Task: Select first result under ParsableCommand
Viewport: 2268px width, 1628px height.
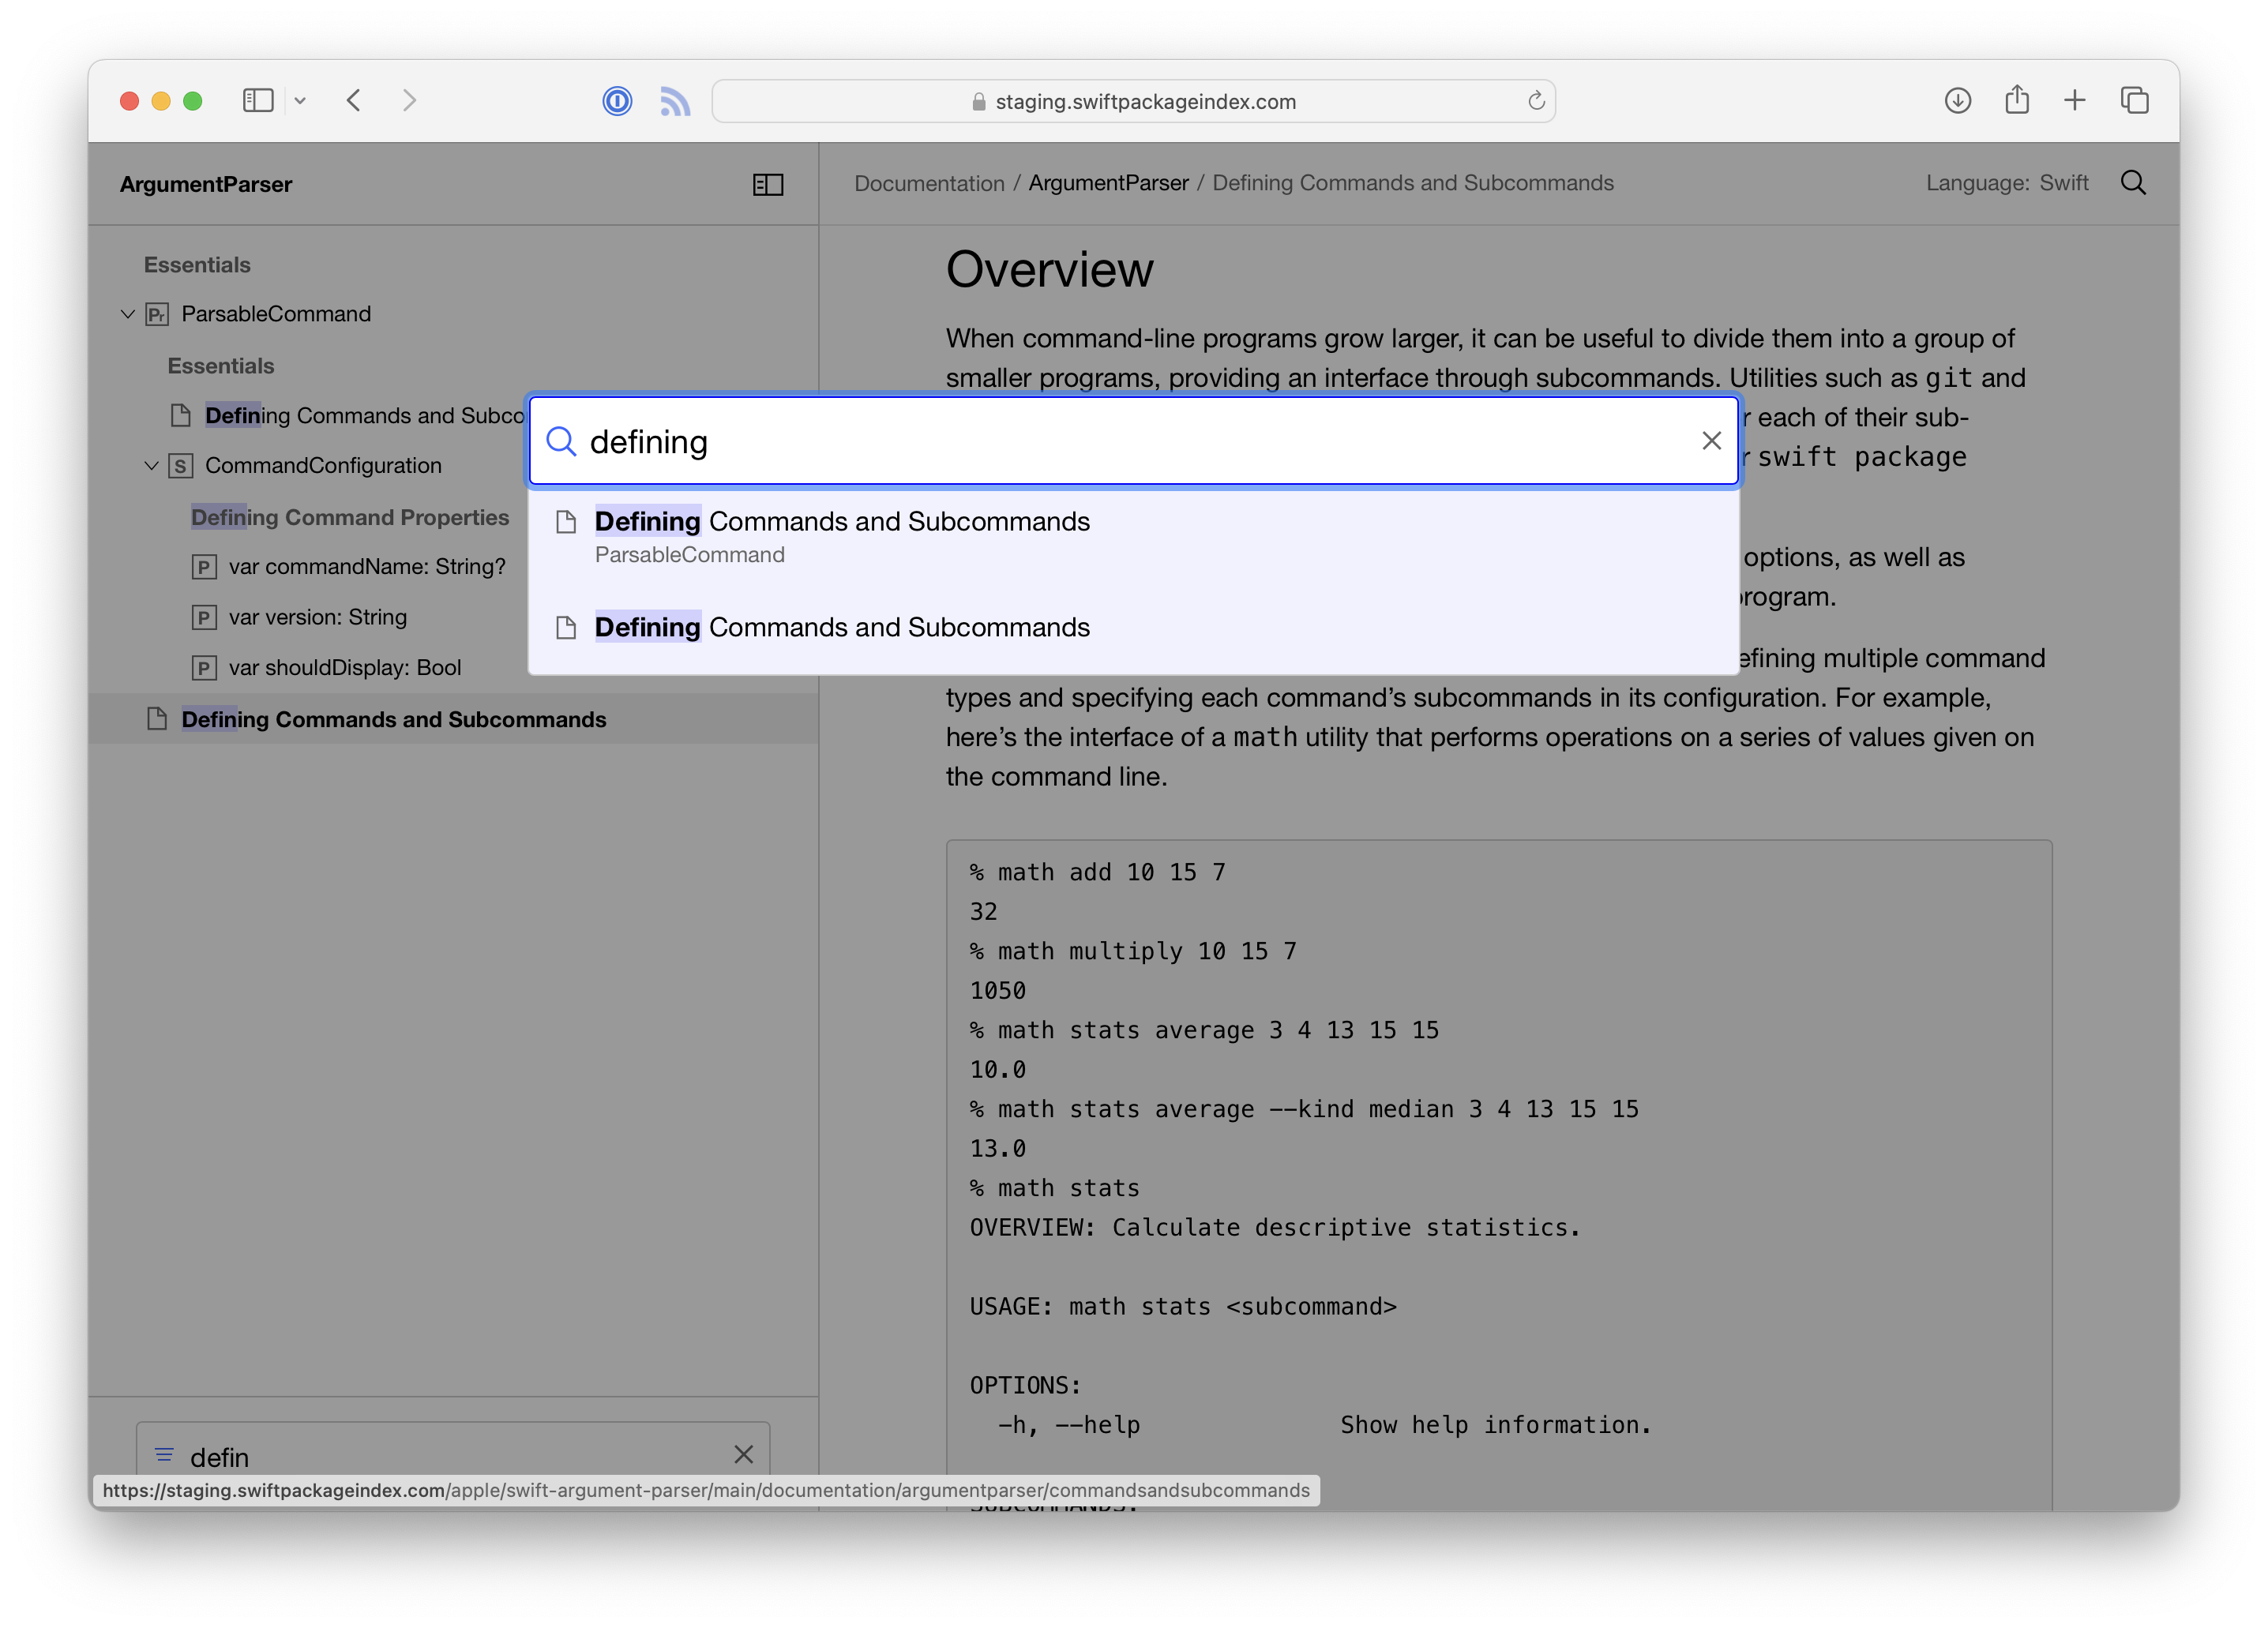Action: pos(841,536)
